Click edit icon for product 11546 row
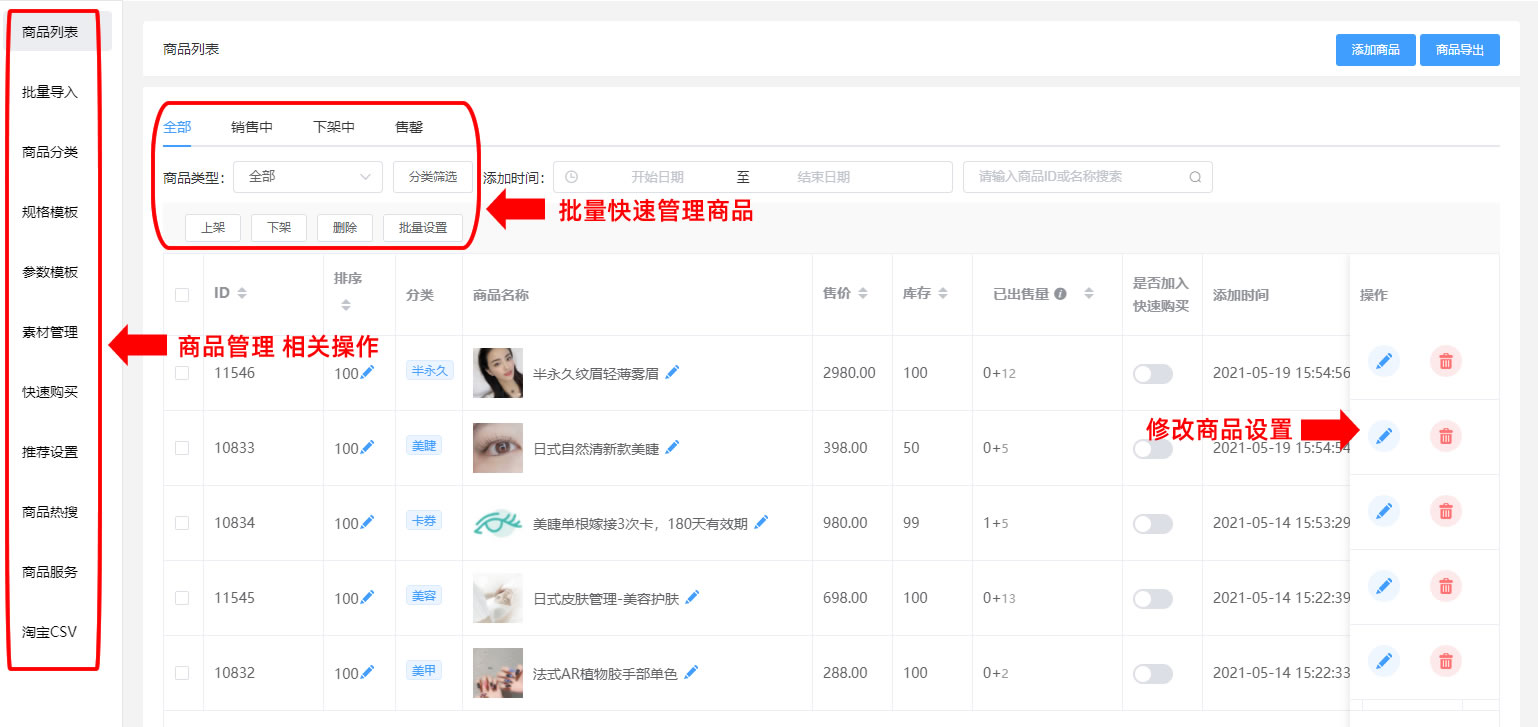Viewport: 1538px width, 727px height. 1384,361
